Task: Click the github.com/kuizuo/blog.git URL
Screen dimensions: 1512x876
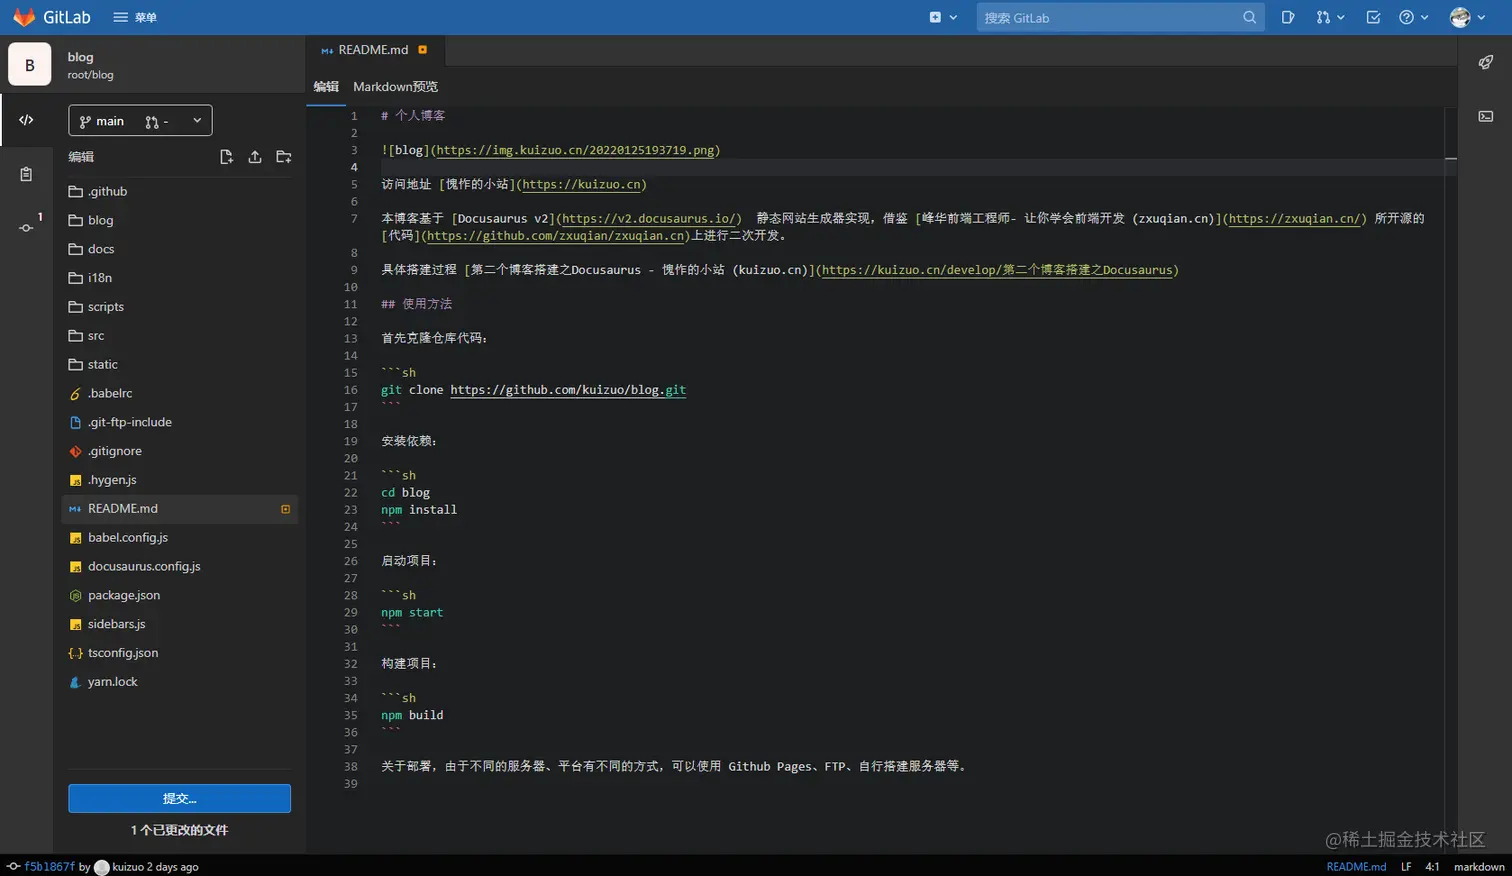Action: point(568,390)
